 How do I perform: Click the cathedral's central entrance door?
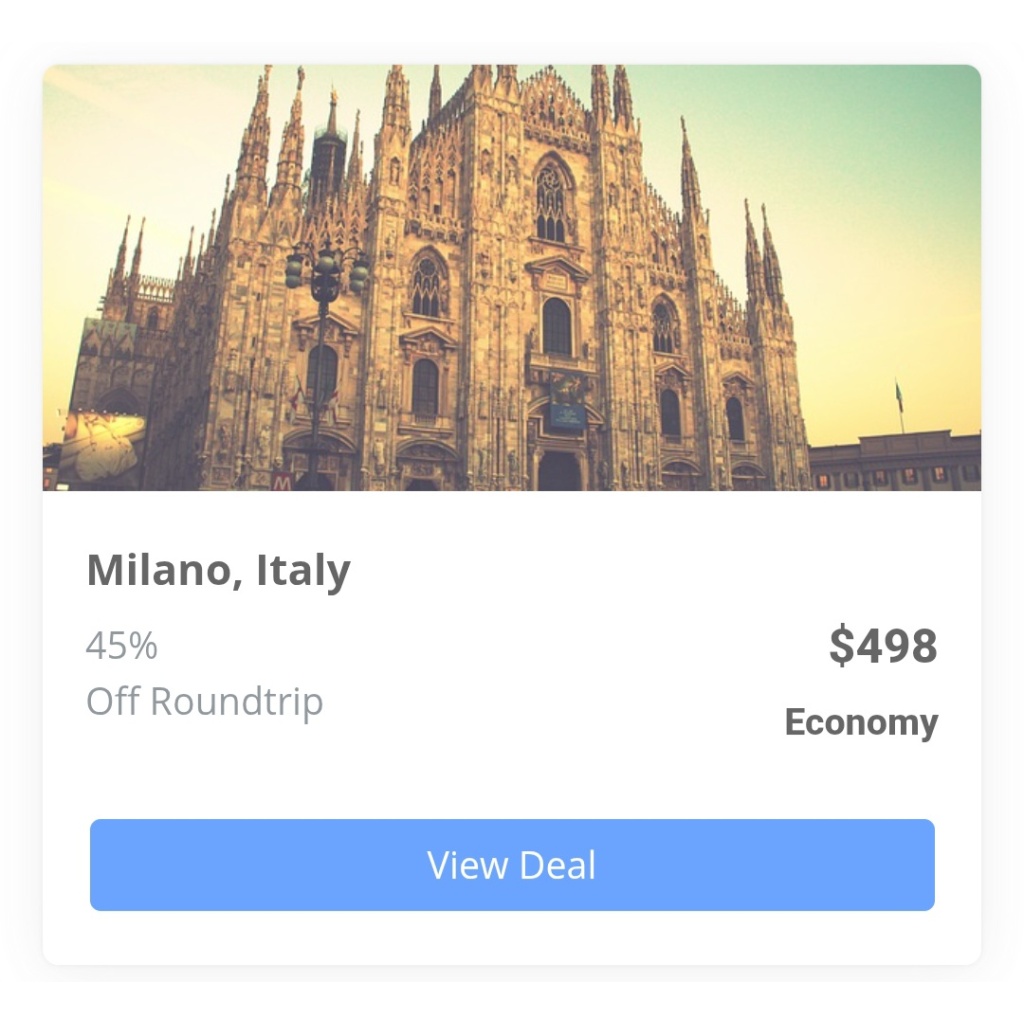[x=558, y=471]
